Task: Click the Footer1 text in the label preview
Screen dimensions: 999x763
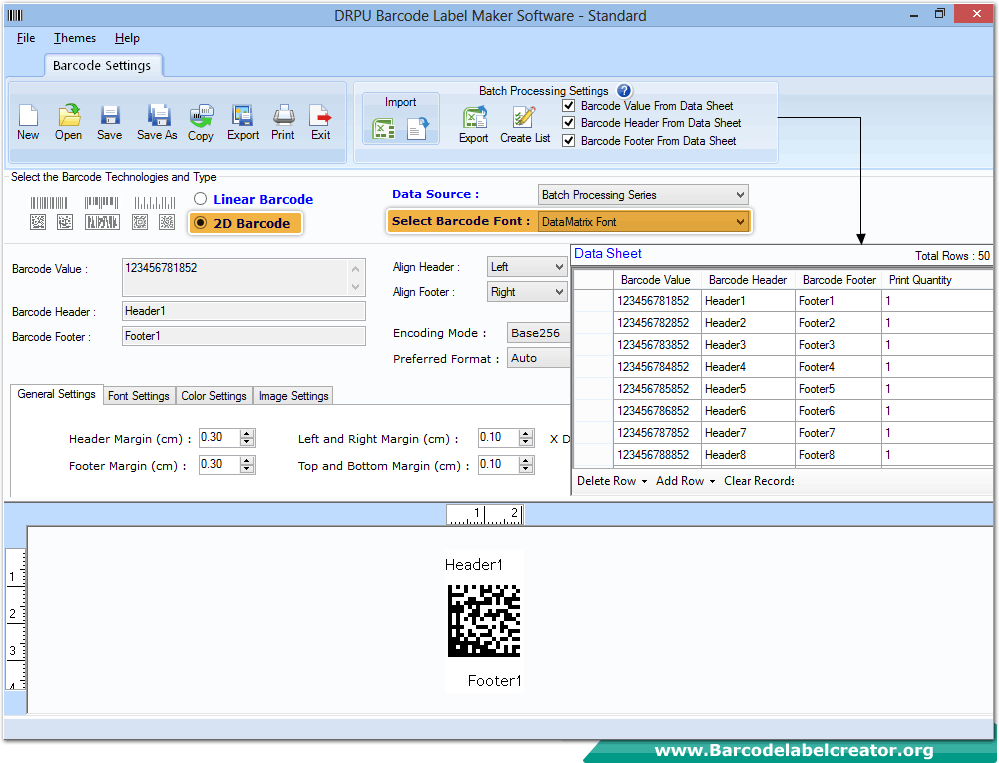Action: coord(494,681)
